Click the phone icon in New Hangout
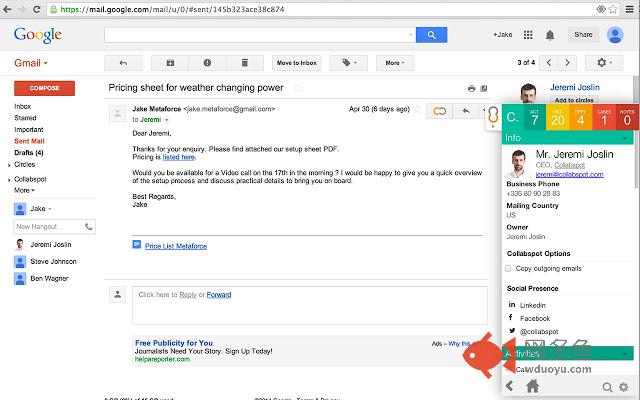The image size is (640, 400). click(x=88, y=227)
